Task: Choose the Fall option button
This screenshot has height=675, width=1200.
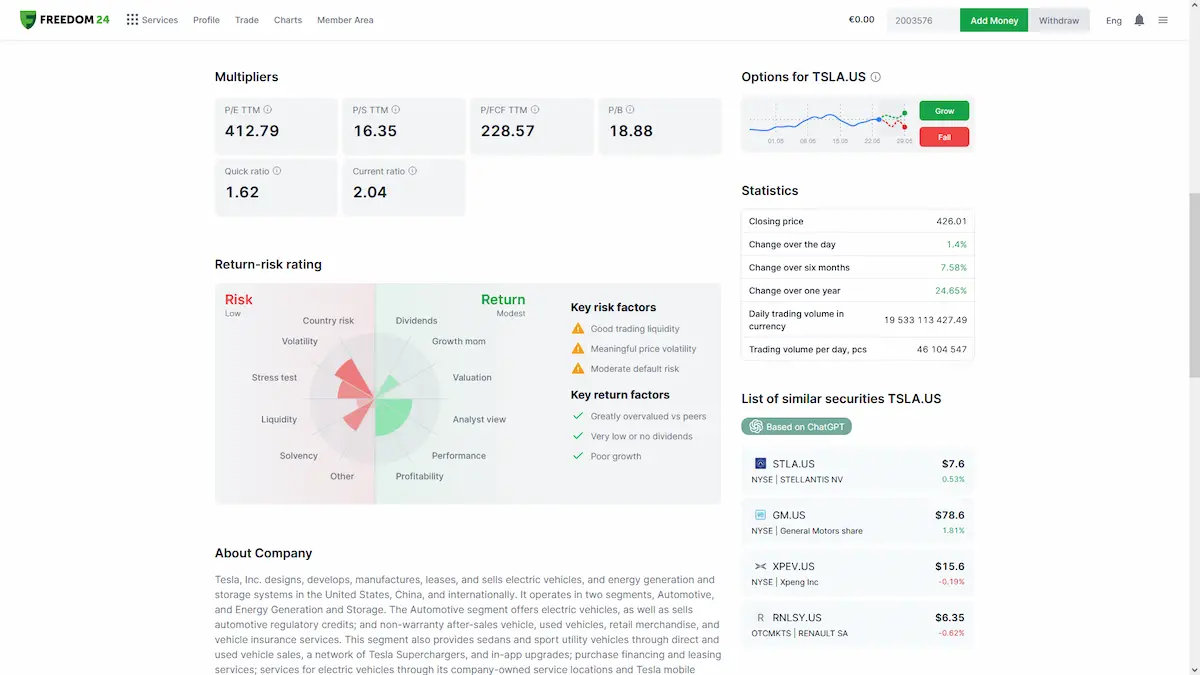Action: click(944, 137)
